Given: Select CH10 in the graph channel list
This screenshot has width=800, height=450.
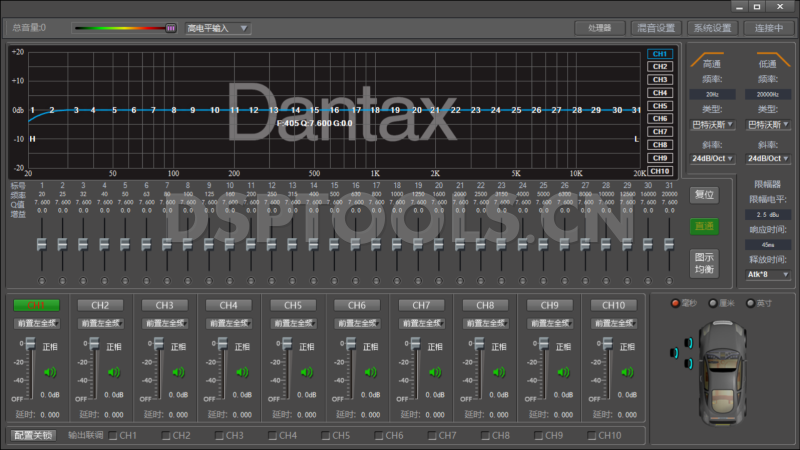Looking at the screenshot, I should click(660, 171).
